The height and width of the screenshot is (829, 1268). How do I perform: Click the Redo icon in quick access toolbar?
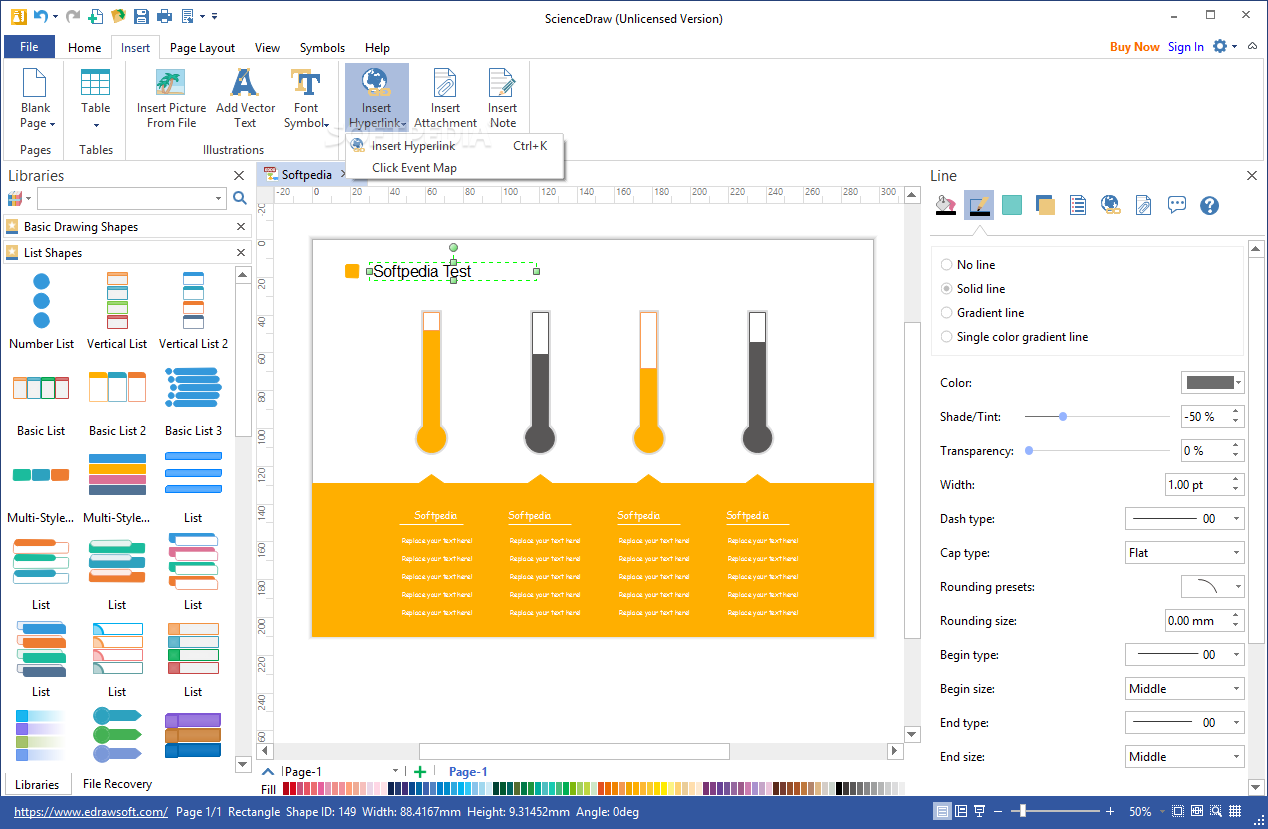tap(72, 16)
